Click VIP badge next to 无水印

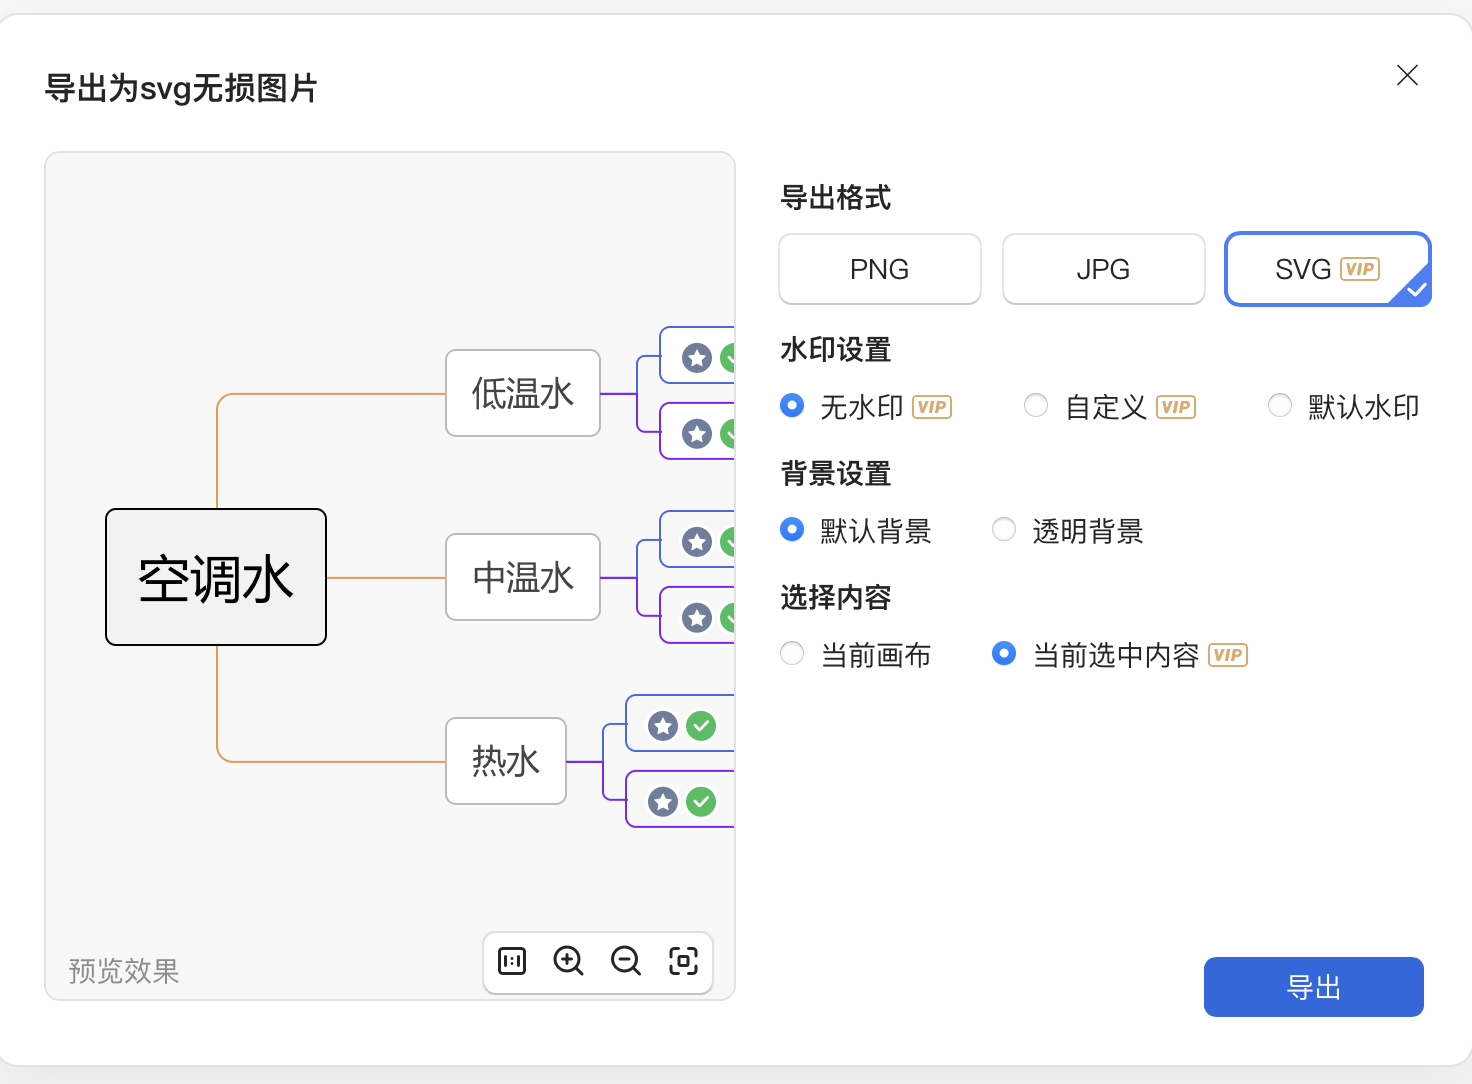coord(932,407)
